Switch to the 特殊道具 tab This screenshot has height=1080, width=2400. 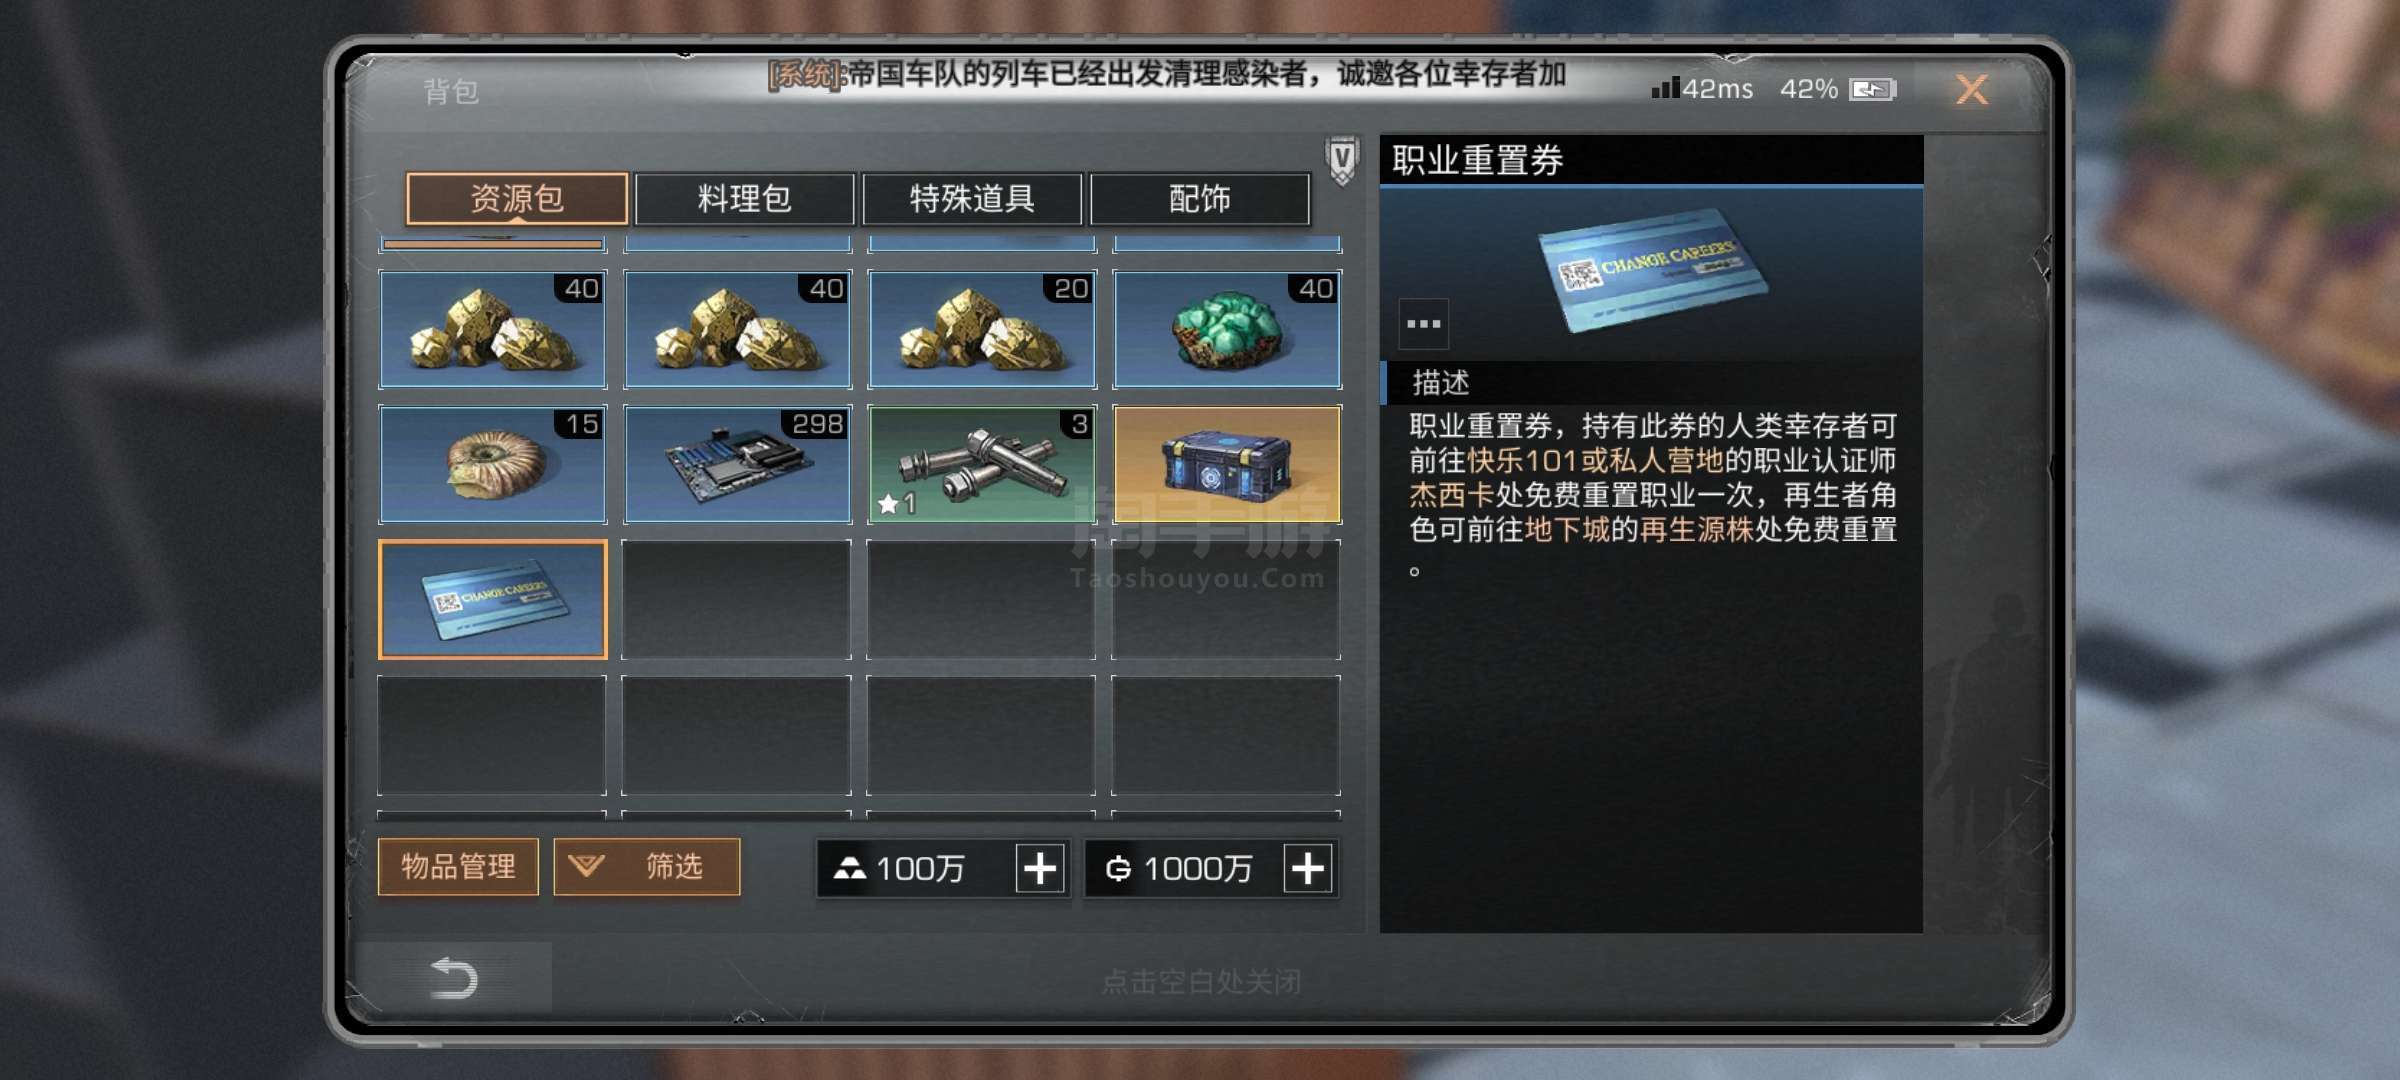point(972,198)
